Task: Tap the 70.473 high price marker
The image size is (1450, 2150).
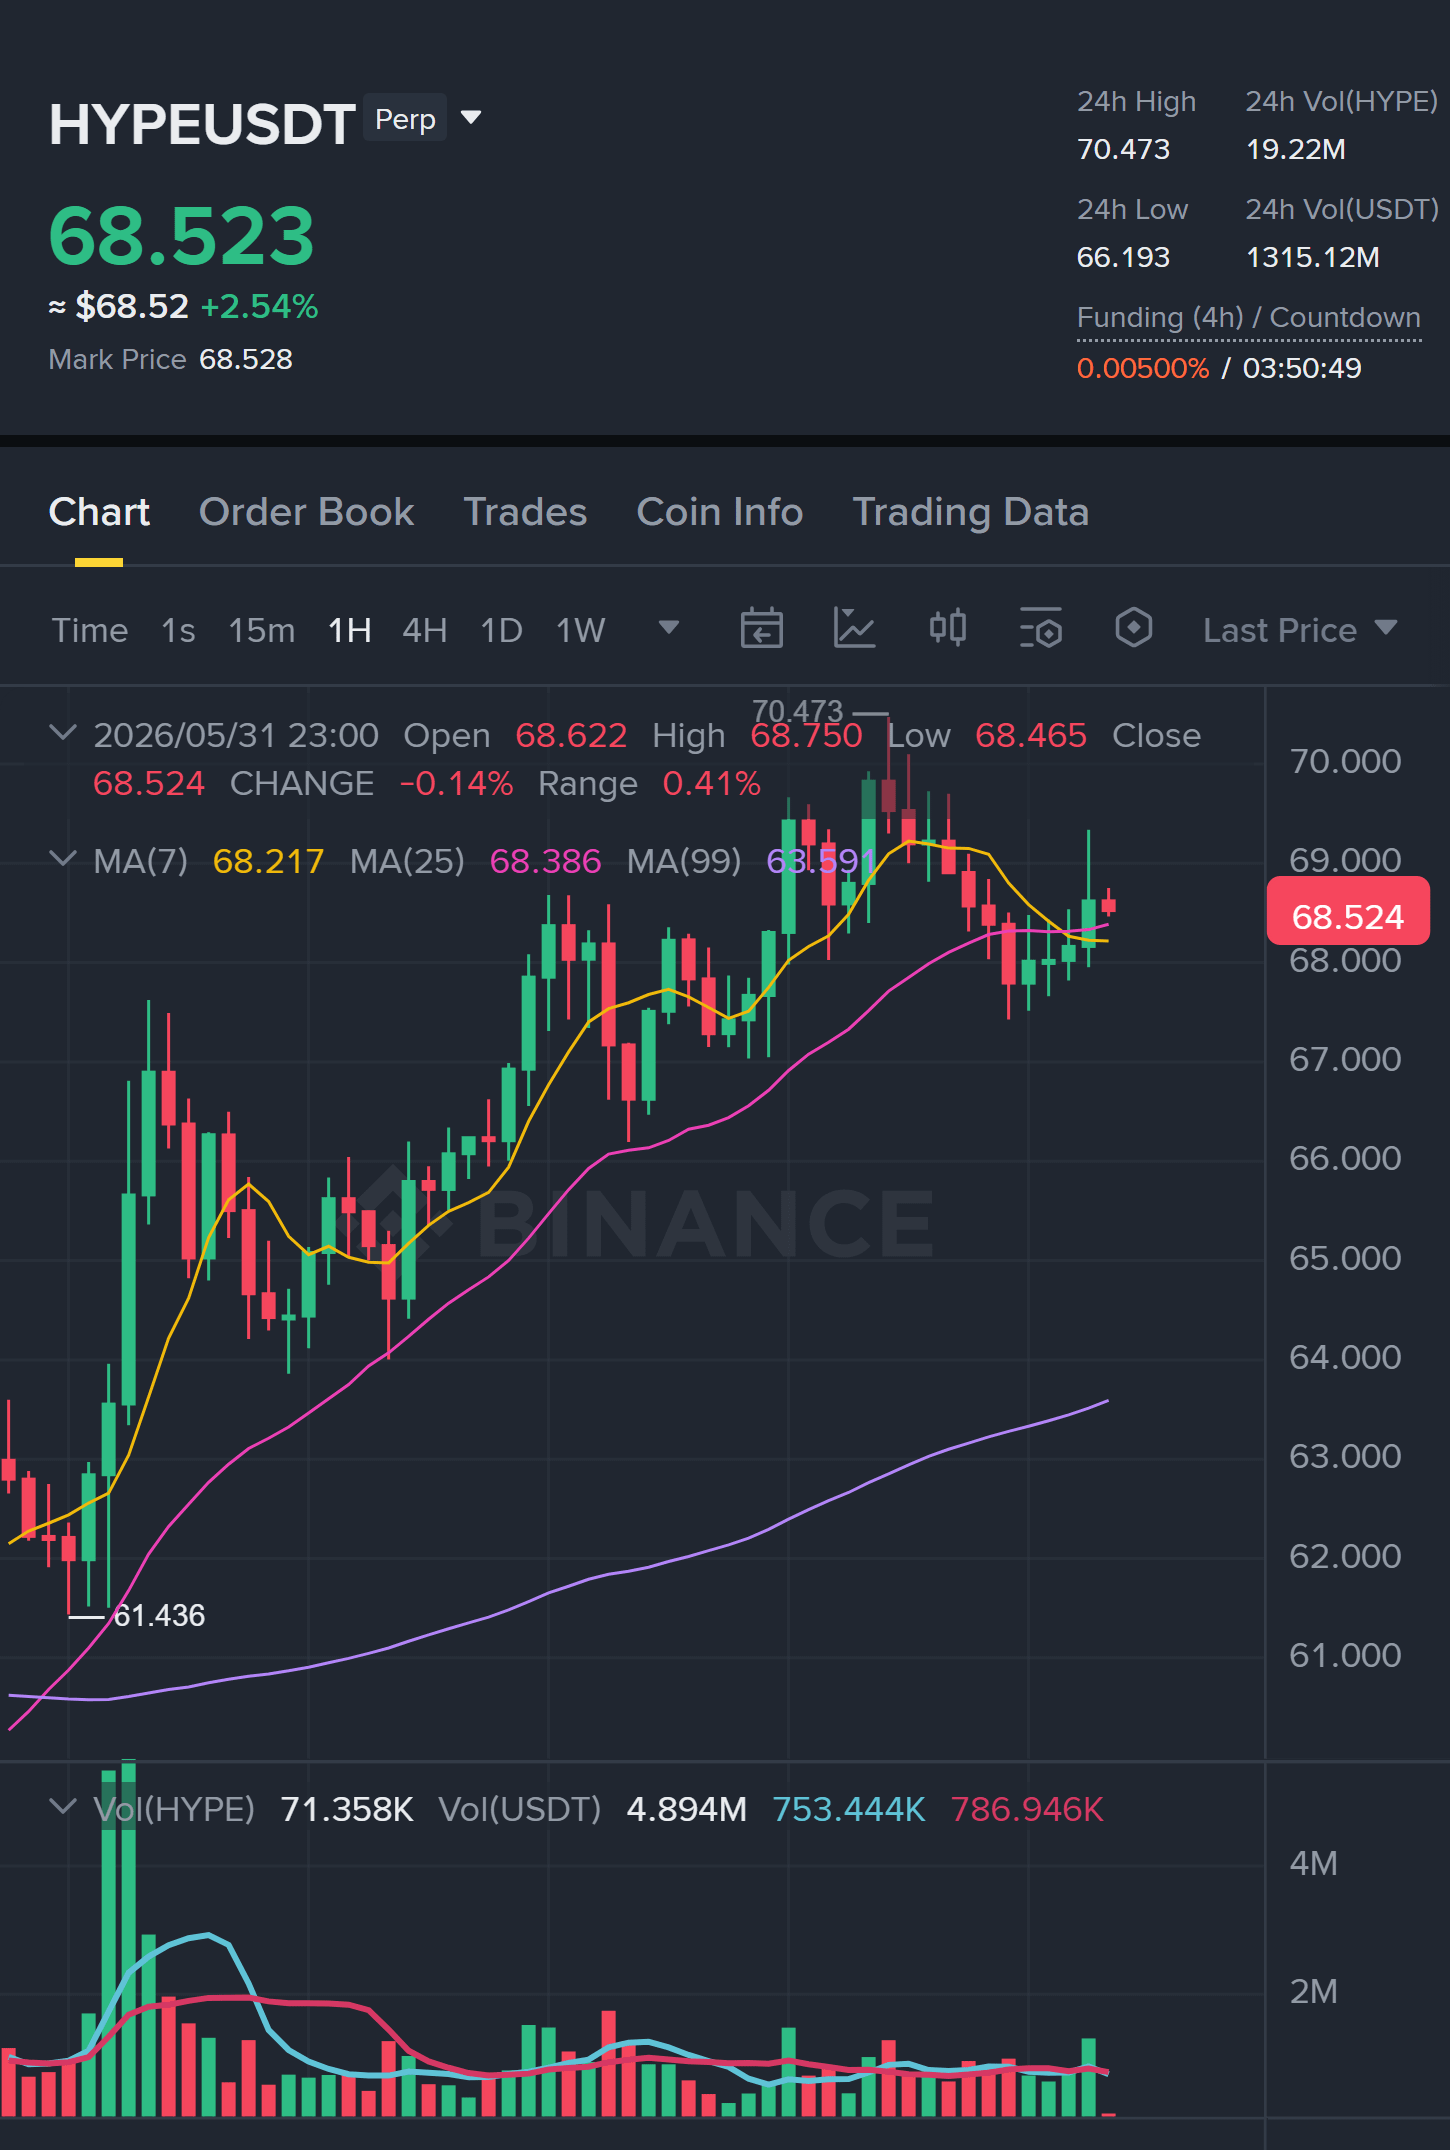Action: 798,711
